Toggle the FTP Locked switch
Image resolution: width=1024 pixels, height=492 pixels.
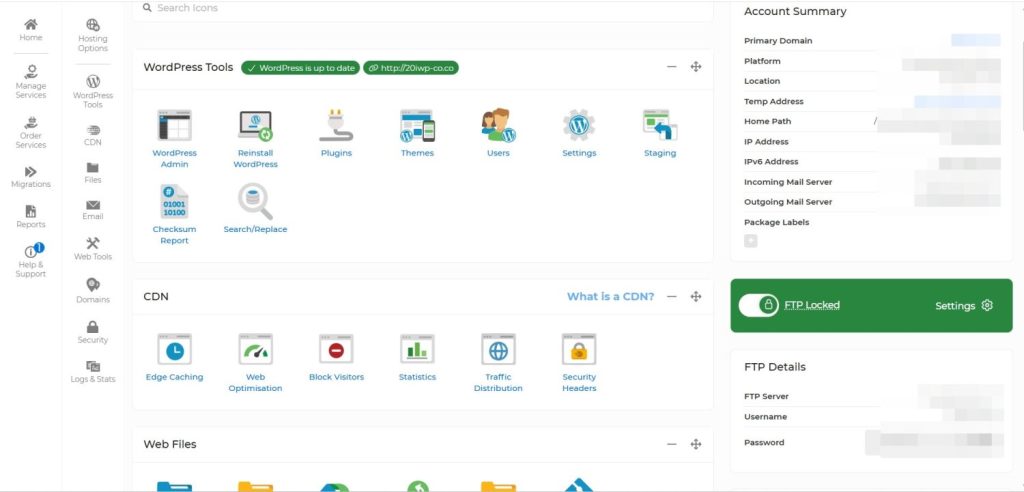click(x=758, y=305)
